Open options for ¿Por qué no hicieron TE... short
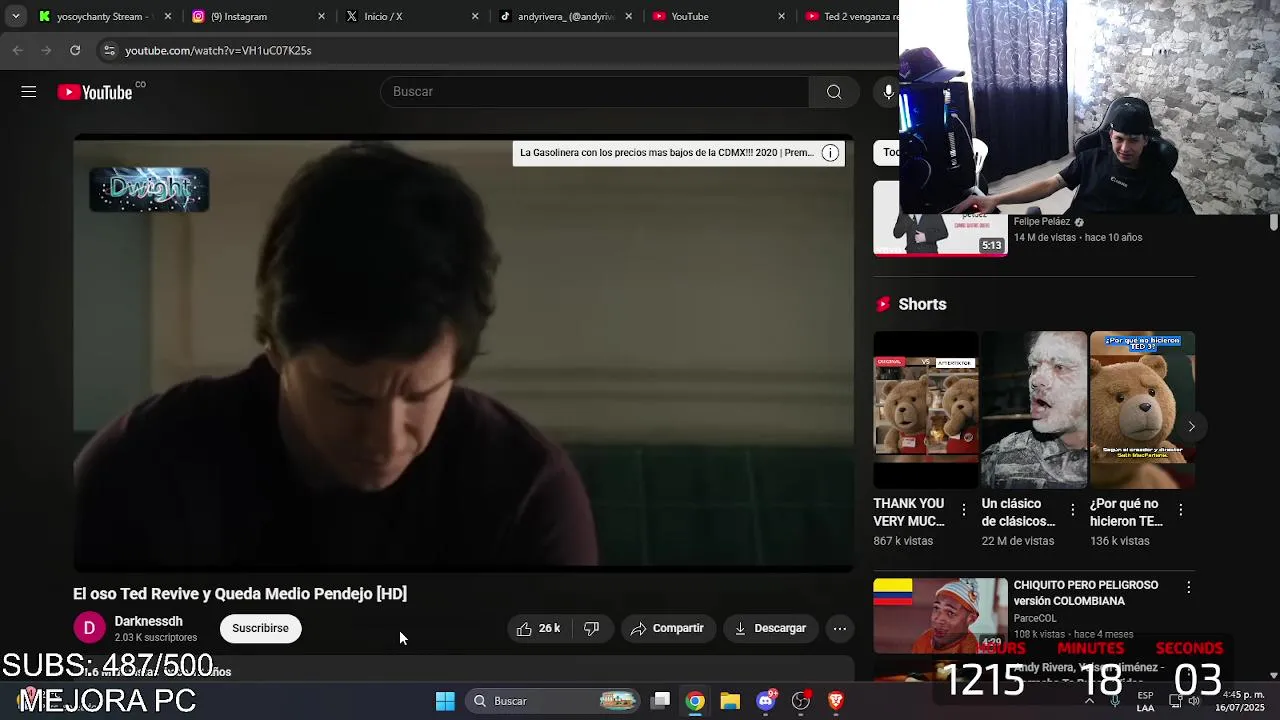 pyautogui.click(x=1180, y=510)
